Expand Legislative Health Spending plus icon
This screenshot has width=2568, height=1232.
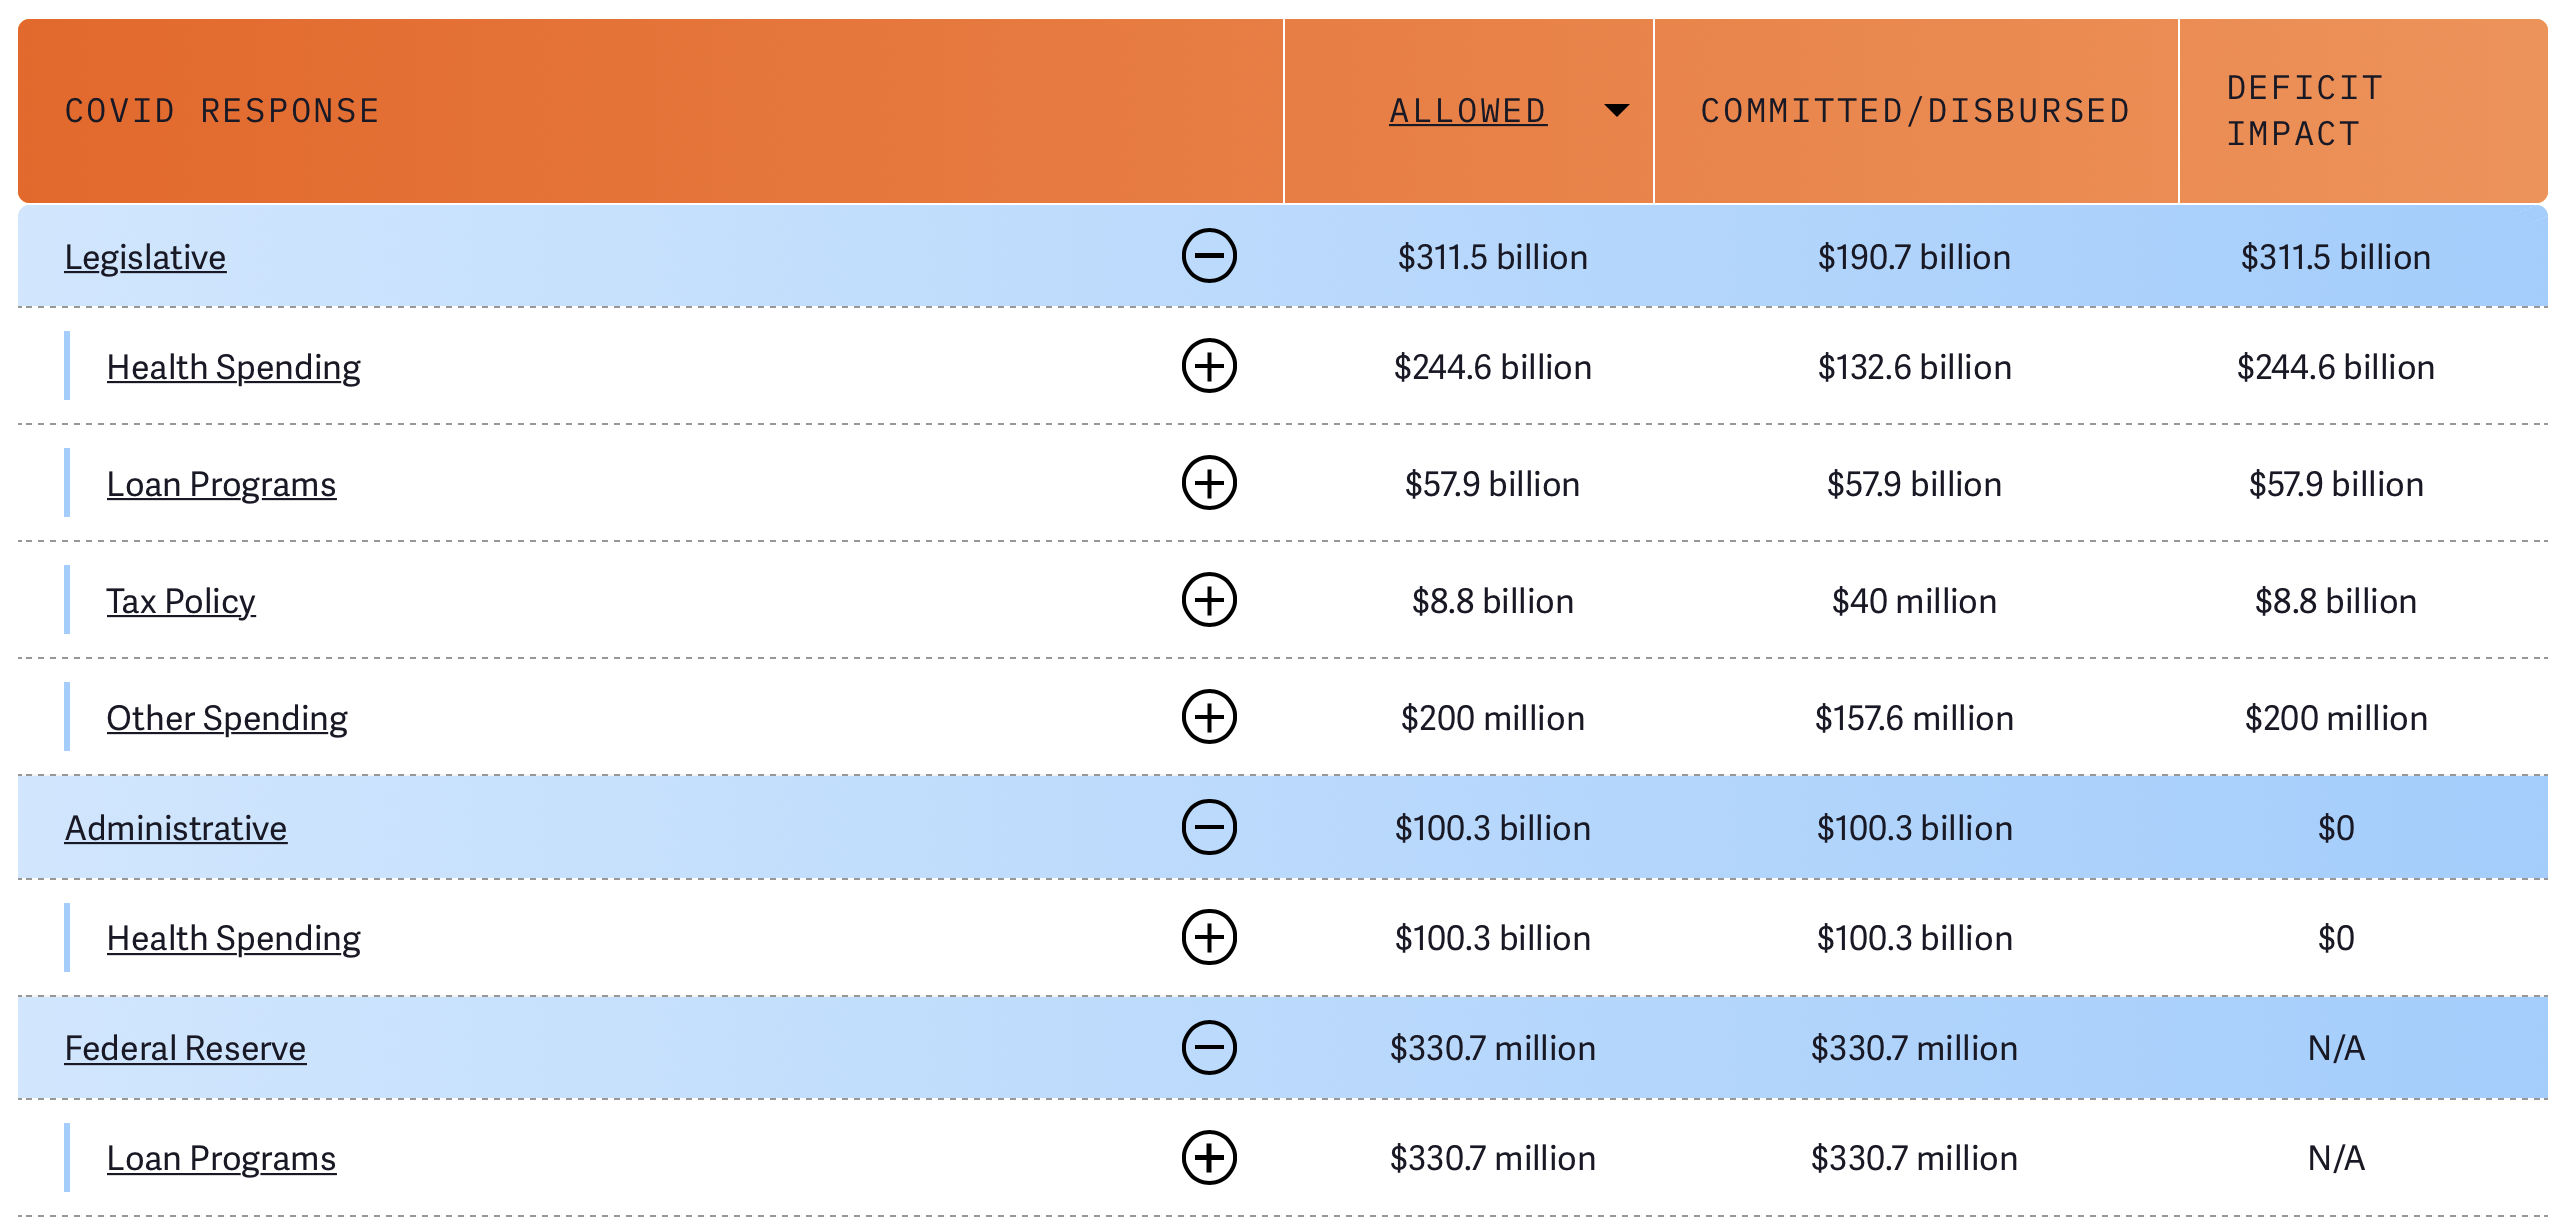(x=1209, y=366)
